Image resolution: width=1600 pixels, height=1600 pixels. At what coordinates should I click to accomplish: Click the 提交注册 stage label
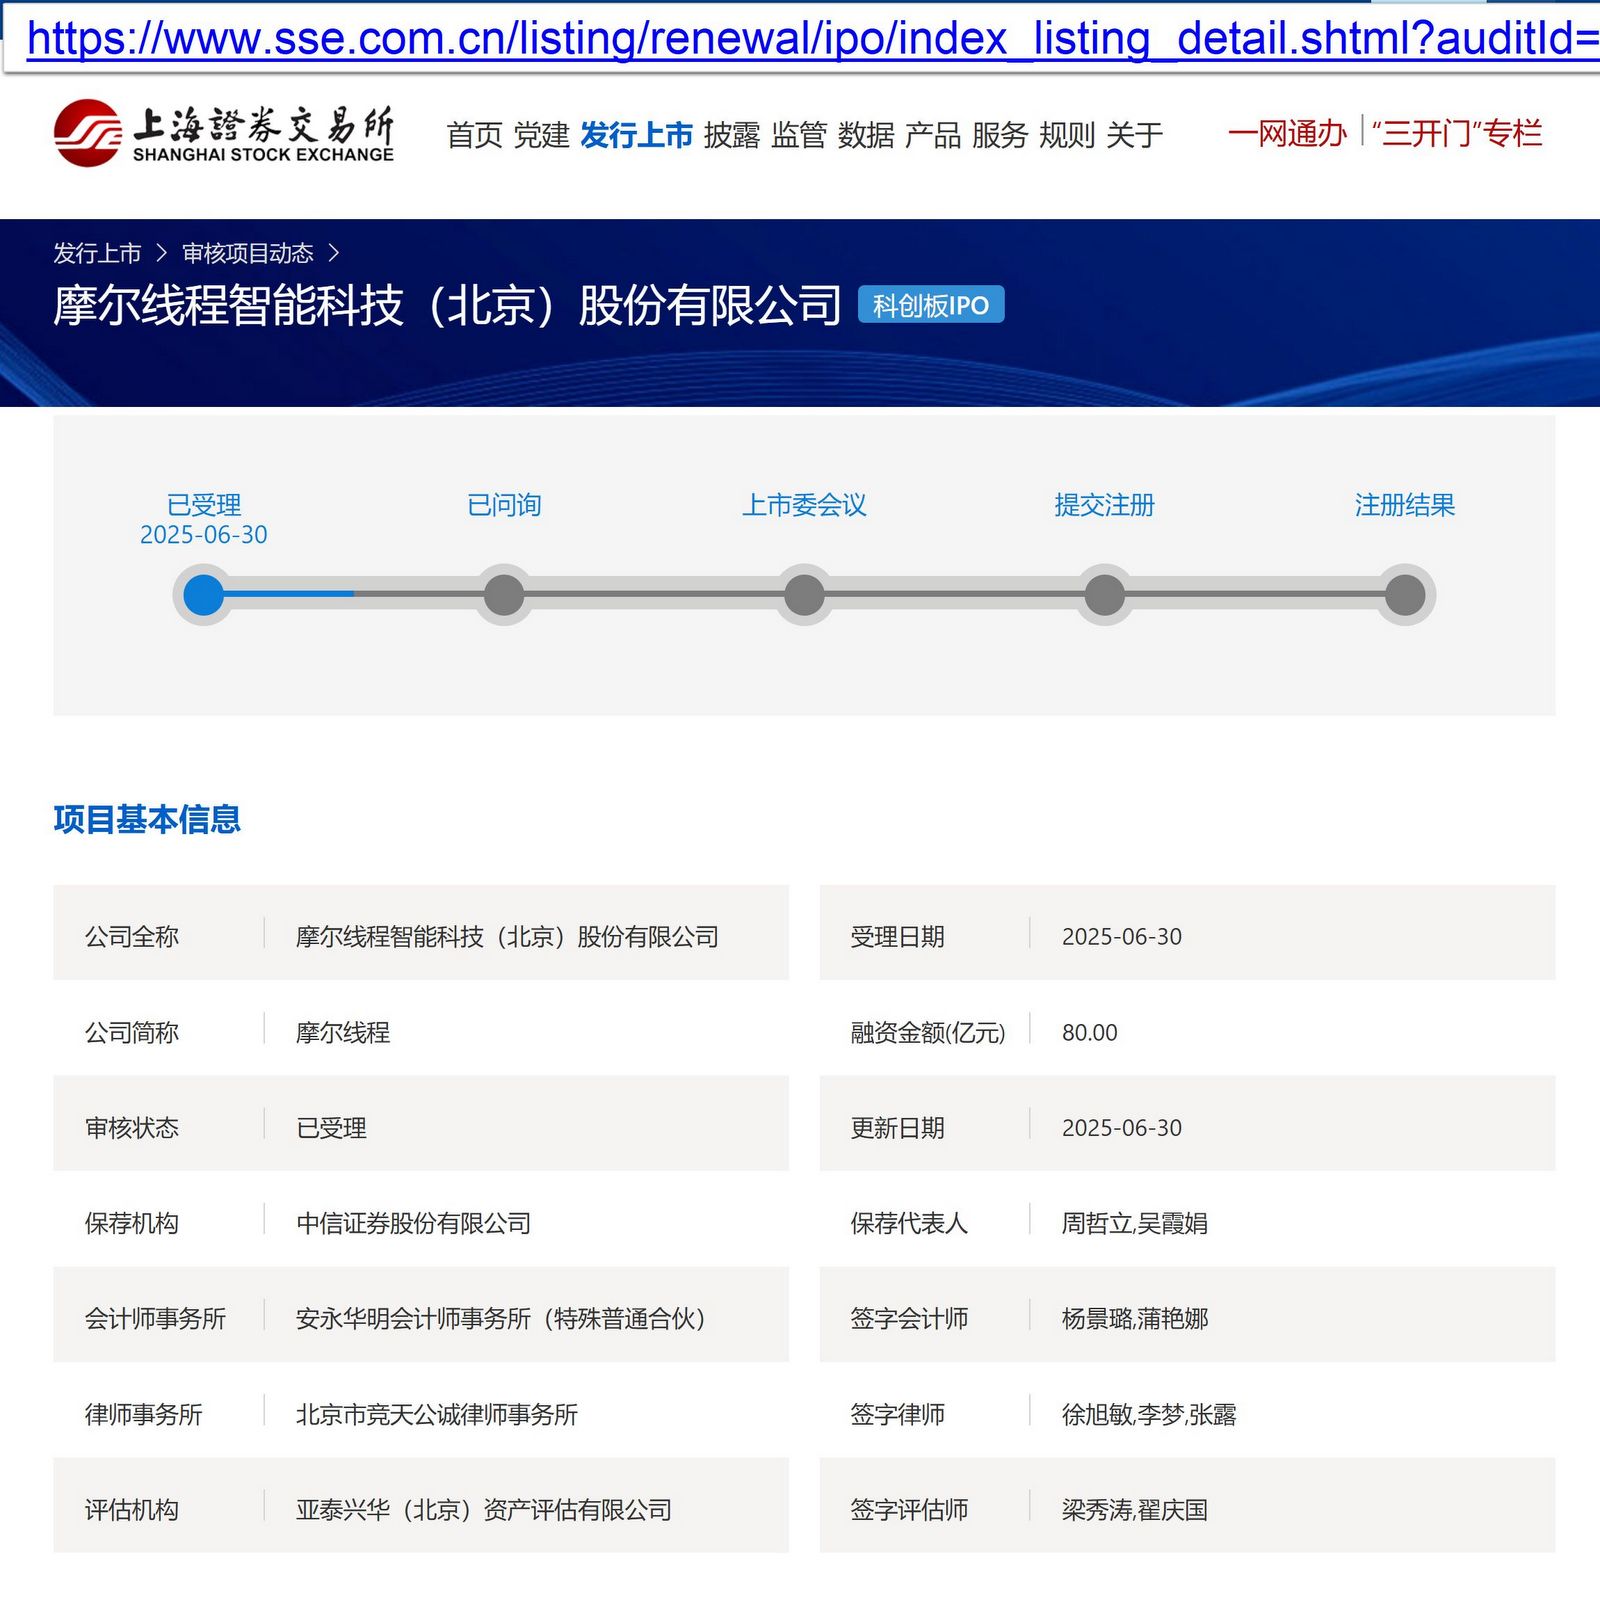1104,505
